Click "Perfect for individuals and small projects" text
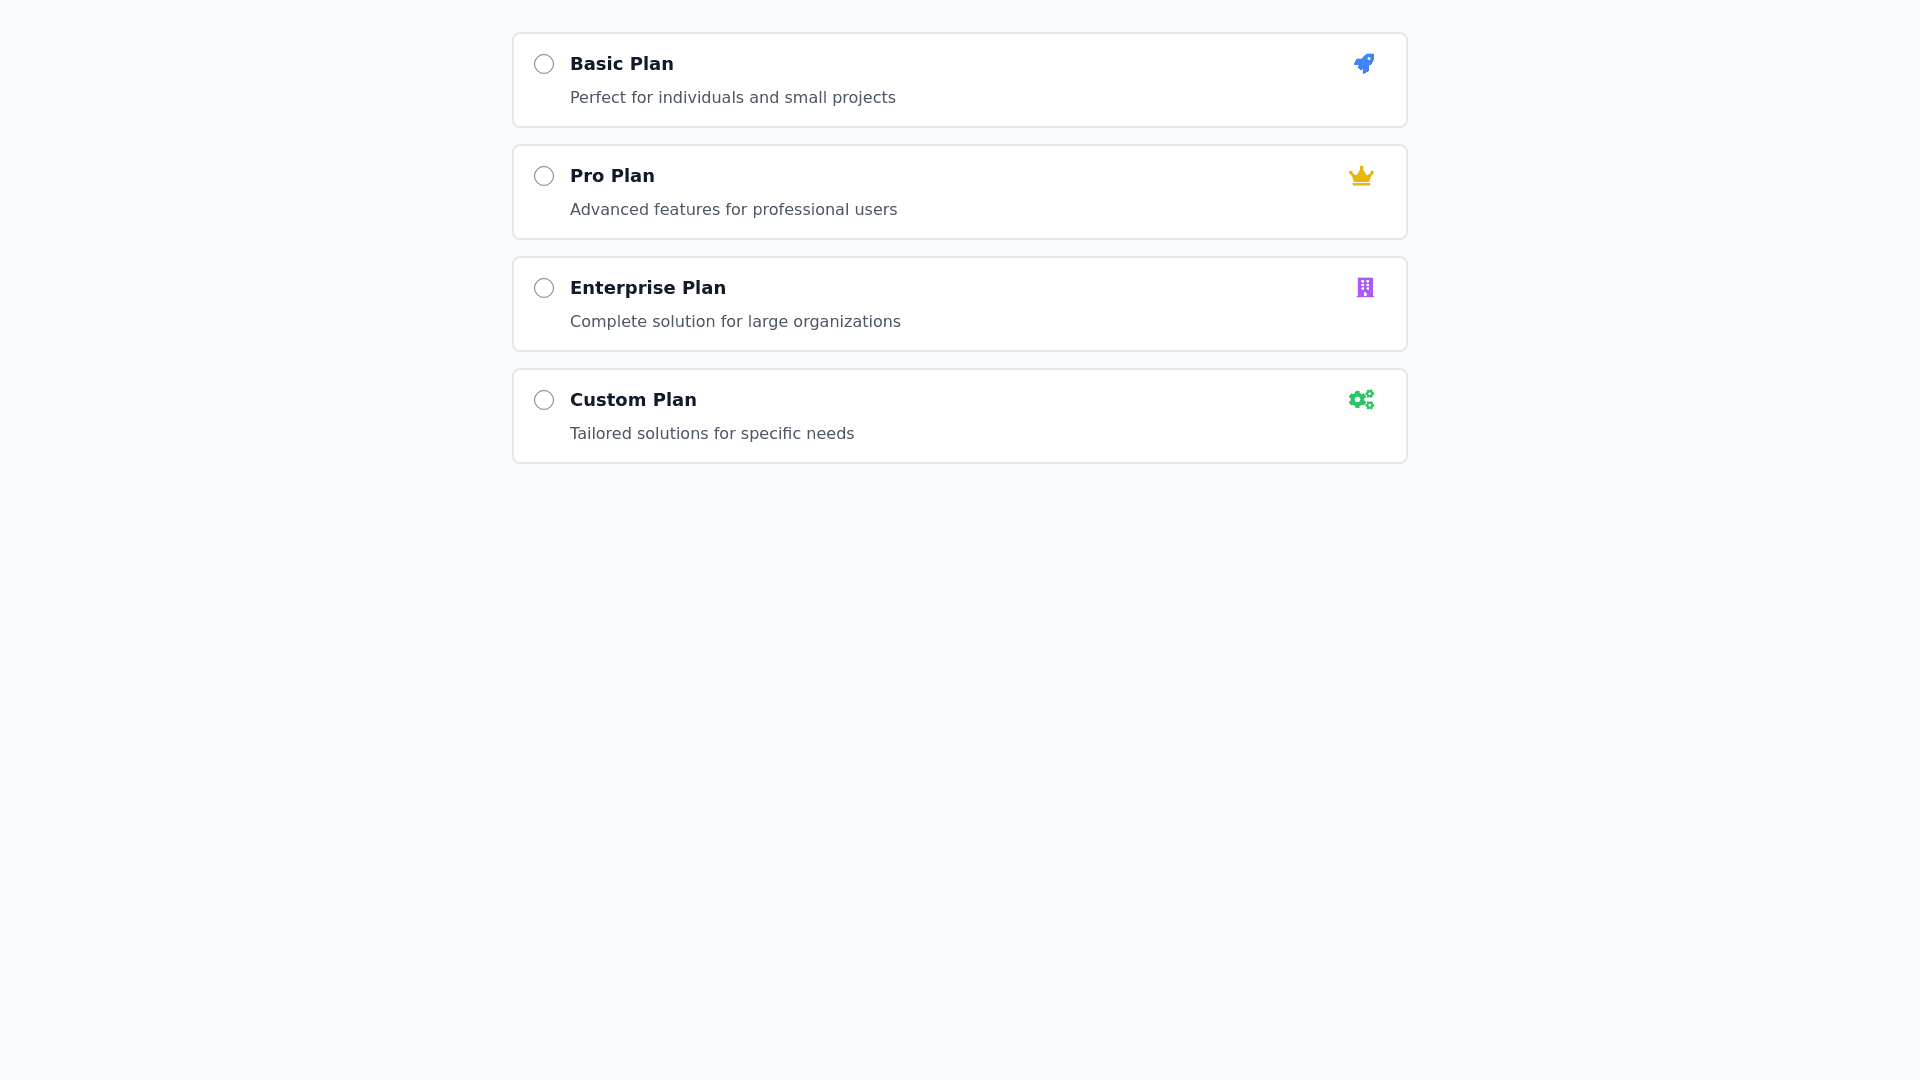The width and height of the screenshot is (1920, 1080). pyautogui.click(x=732, y=98)
